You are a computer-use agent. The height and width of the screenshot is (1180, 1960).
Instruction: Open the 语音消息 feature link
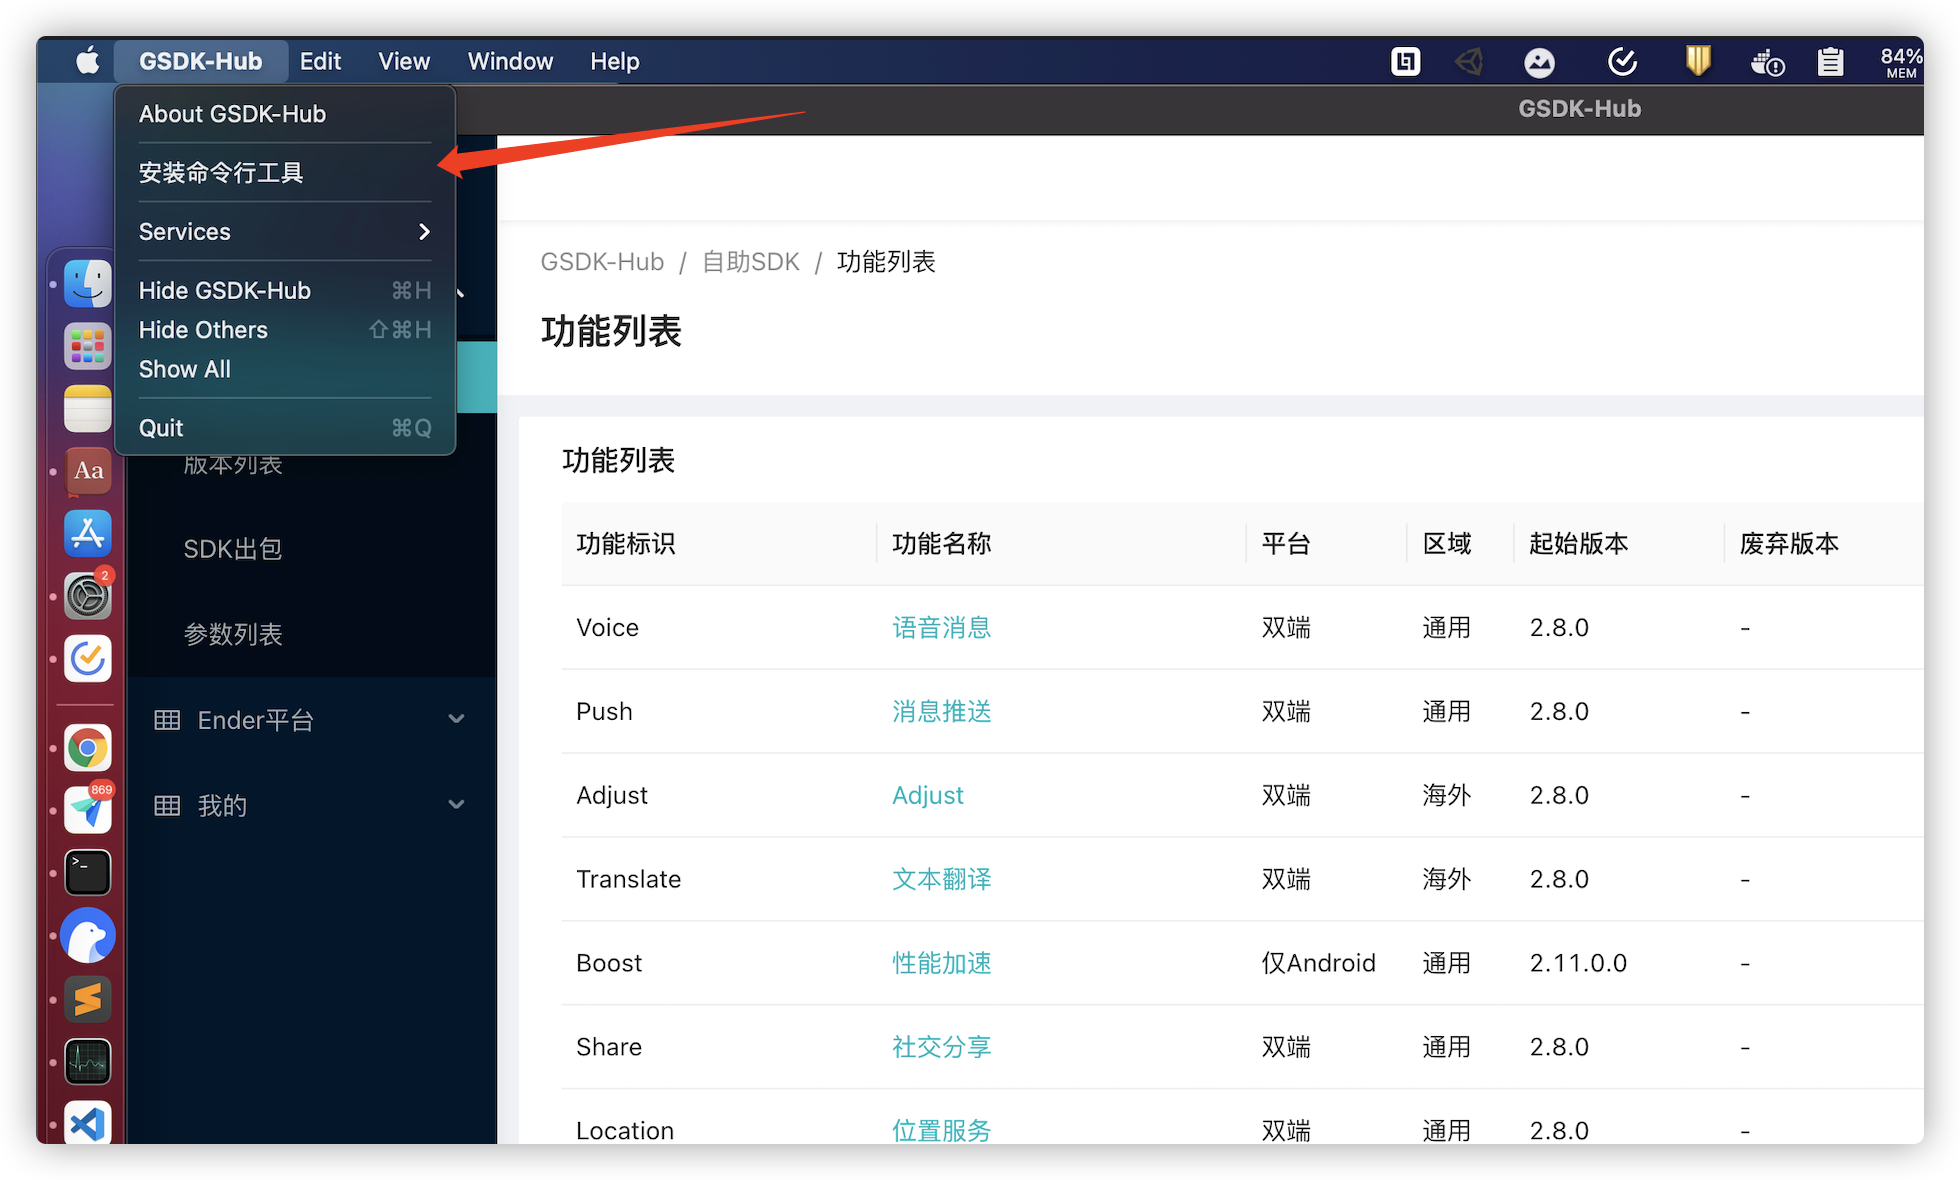click(941, 628)
